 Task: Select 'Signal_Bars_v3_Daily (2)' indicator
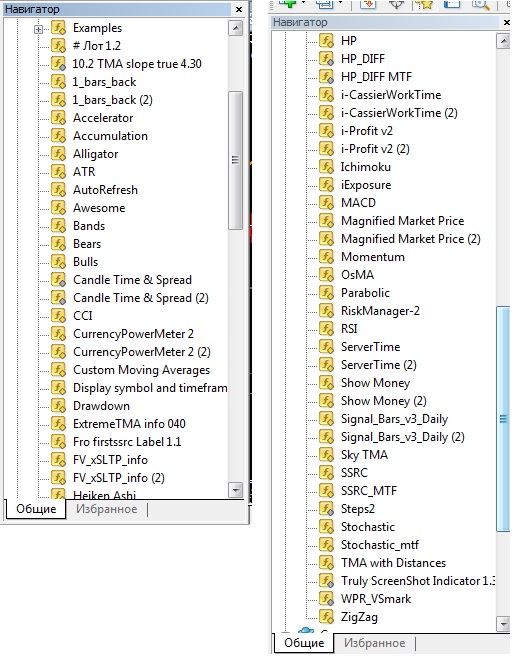point(403,436)
